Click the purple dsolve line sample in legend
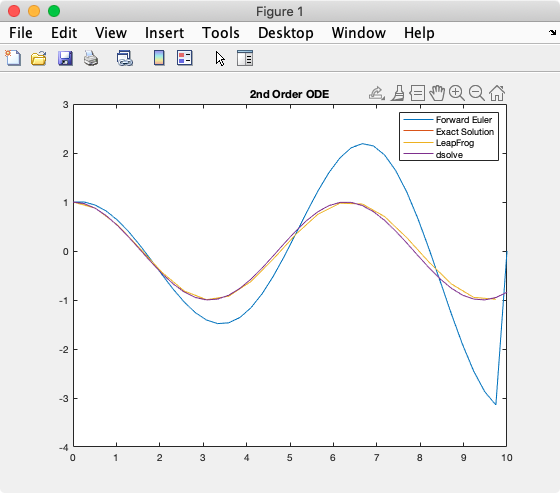Screen dimensions: 560x493 click(x=418, y=154)
